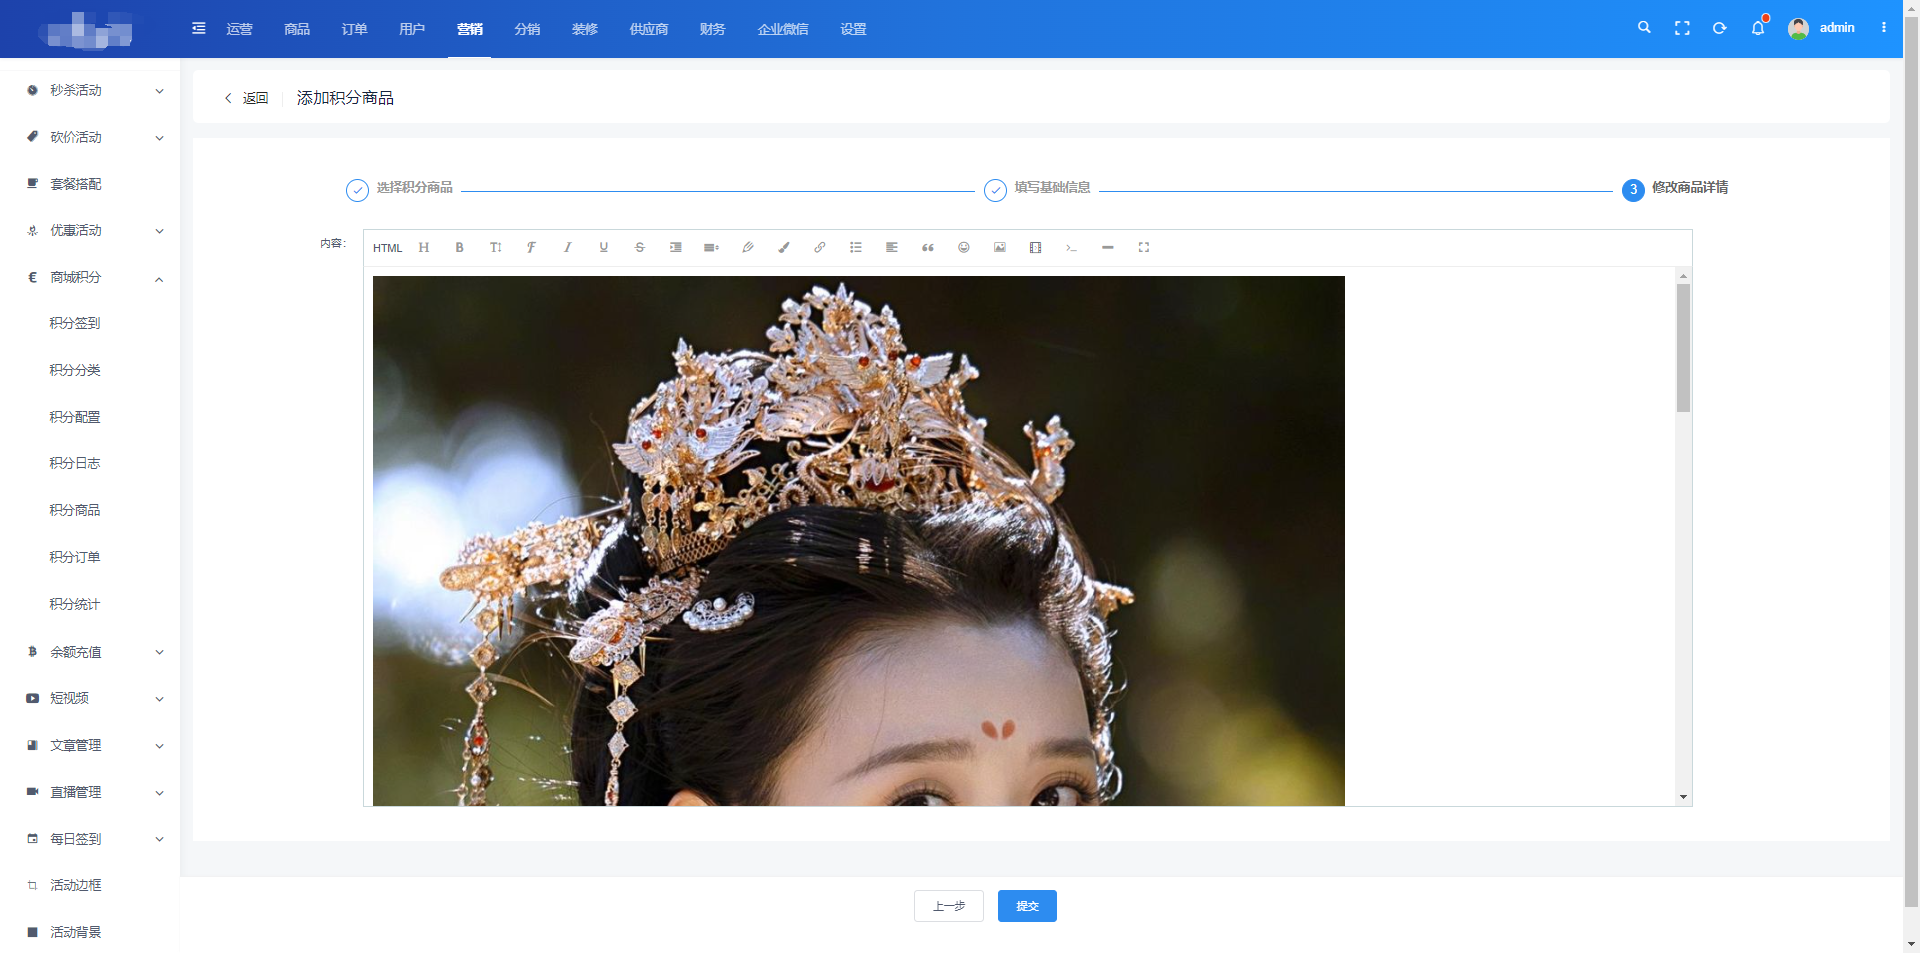Expand the 短视频 sidebar menu

pos(90,698)
